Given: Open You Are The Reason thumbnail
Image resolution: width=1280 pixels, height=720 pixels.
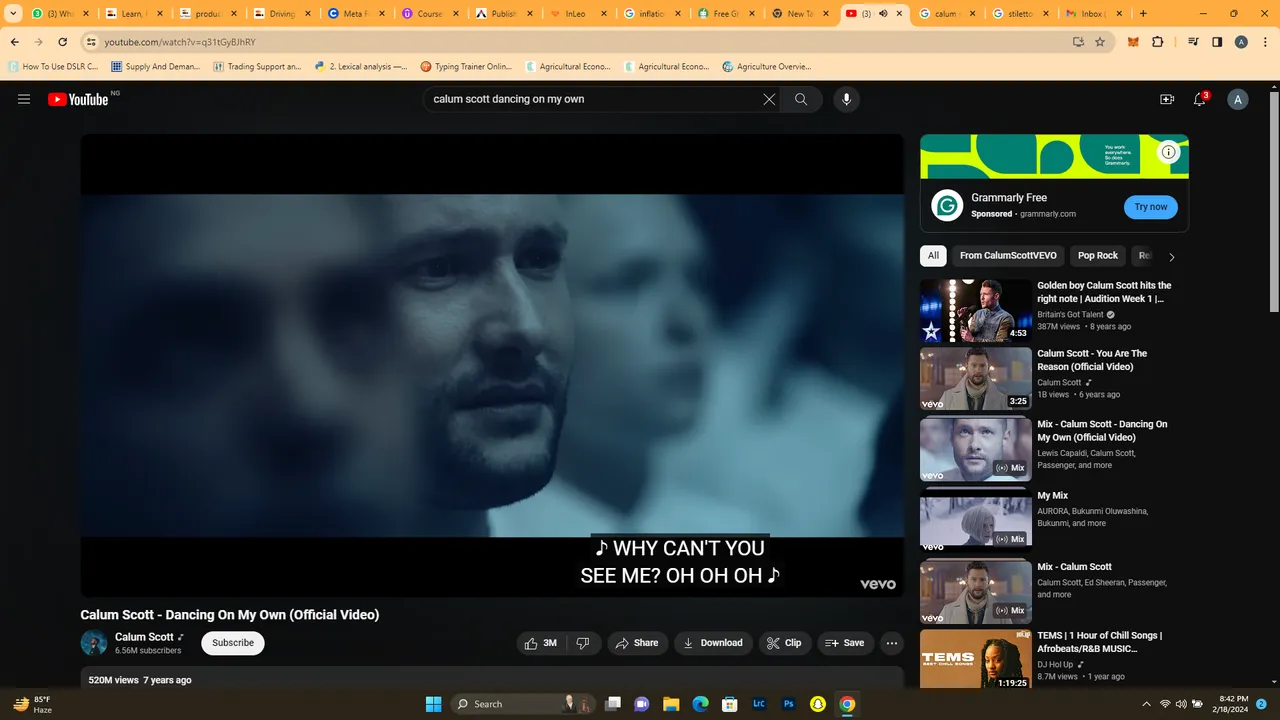Looking at the screenshot, I should tap(975, 379).
